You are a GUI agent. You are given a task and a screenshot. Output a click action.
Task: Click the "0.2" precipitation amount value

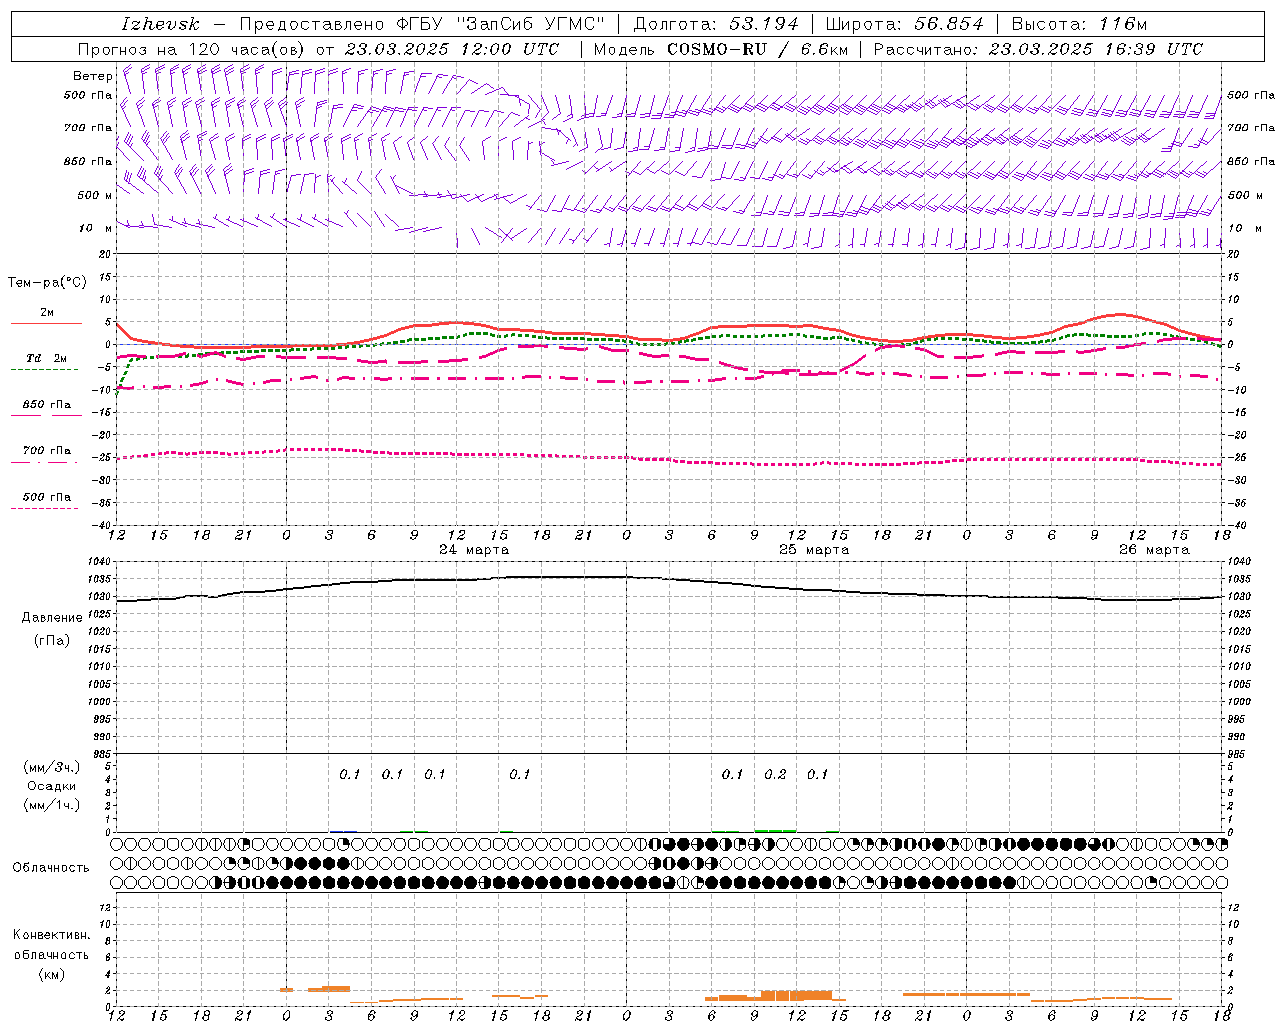click(775, 774)
